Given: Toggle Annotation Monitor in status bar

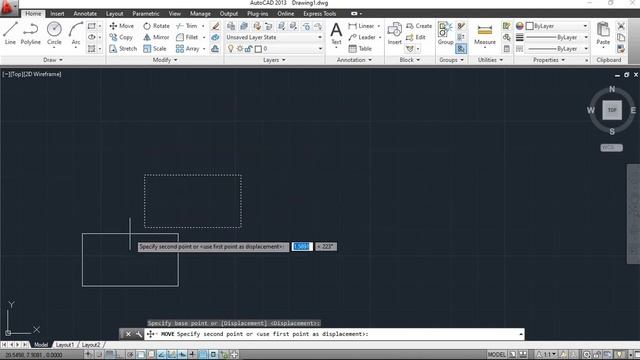Looking at the screenshot, I should click(x=234, y=354).
